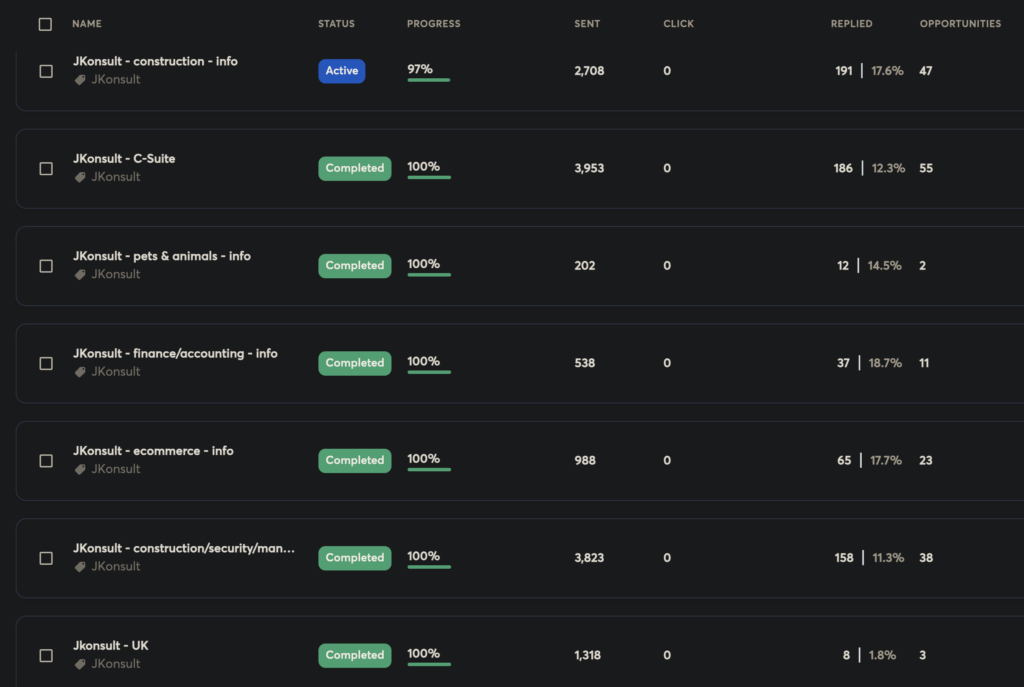Check the JKonsult - C-Suite campaign checkbox
The width and height of the screenshot is (1024, 687).
click(46, 169)
